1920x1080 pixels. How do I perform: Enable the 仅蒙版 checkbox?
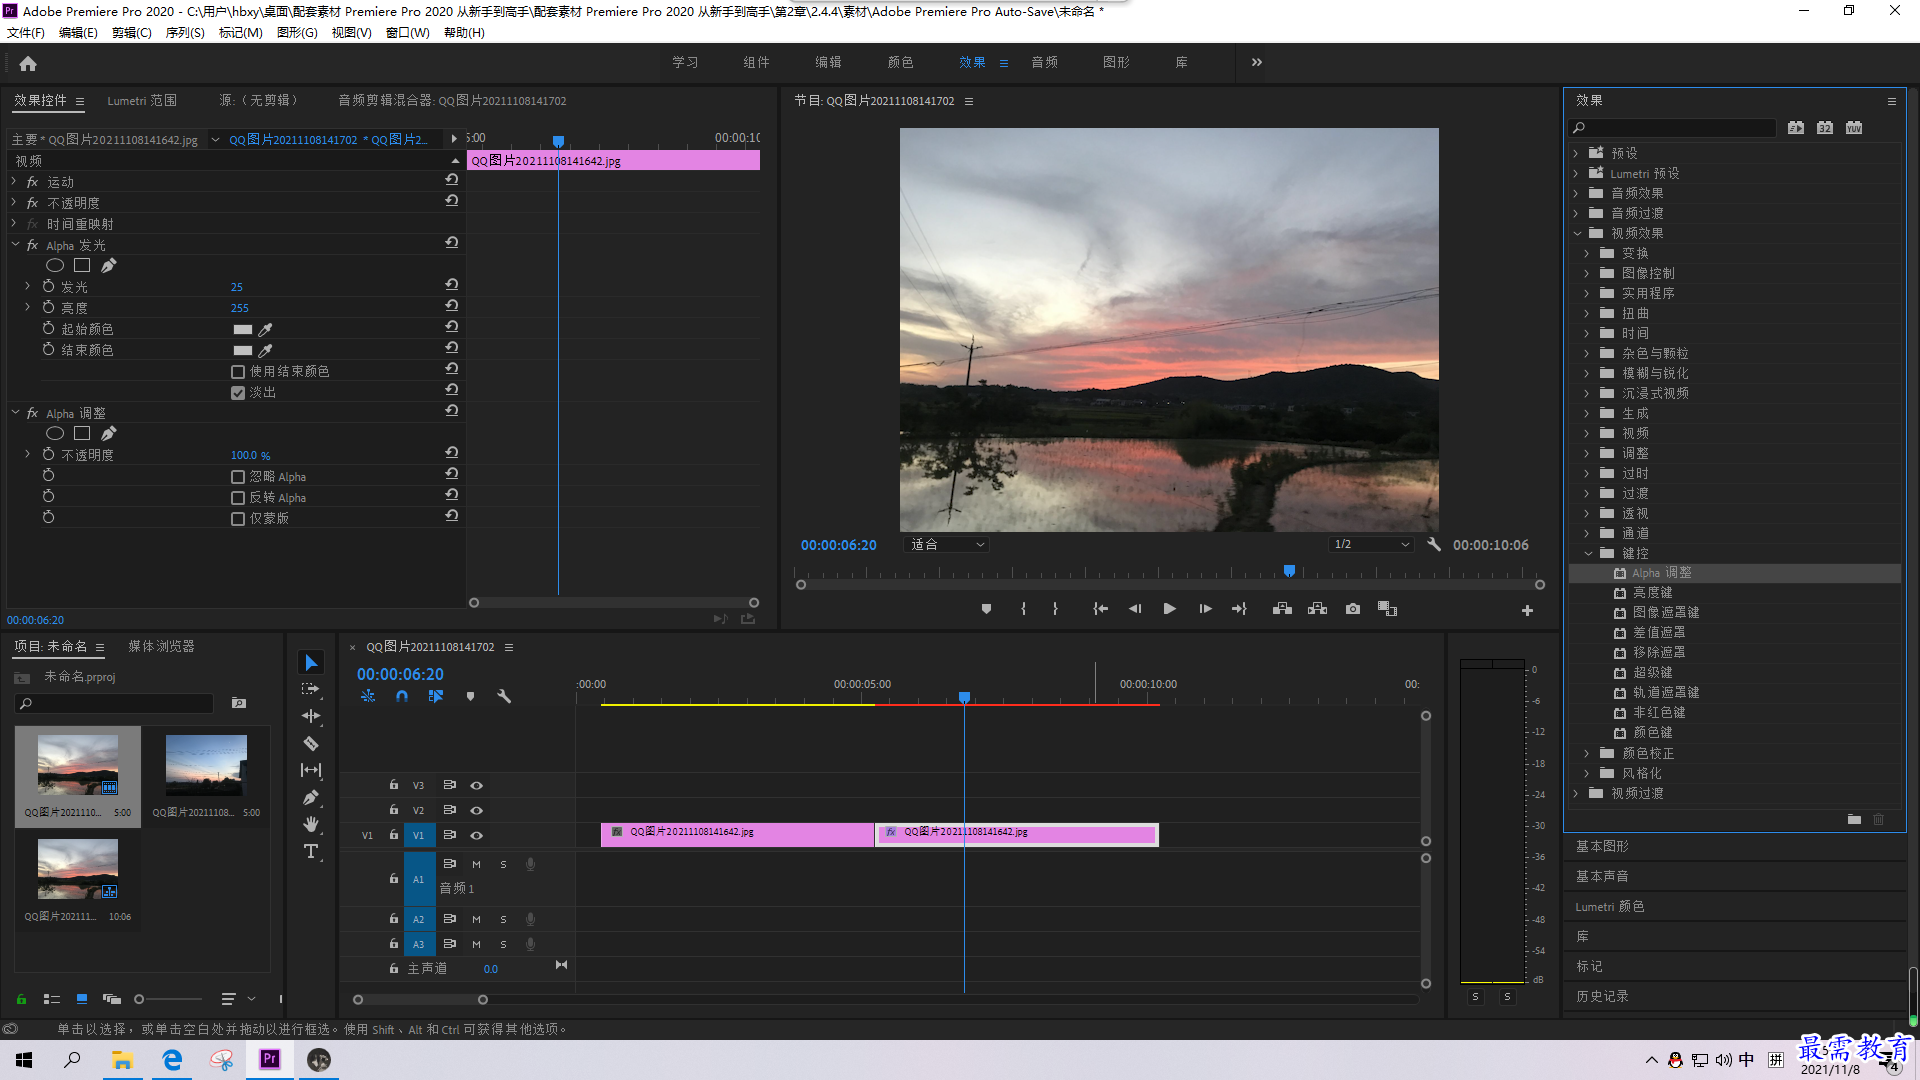(x=238, y=519)
